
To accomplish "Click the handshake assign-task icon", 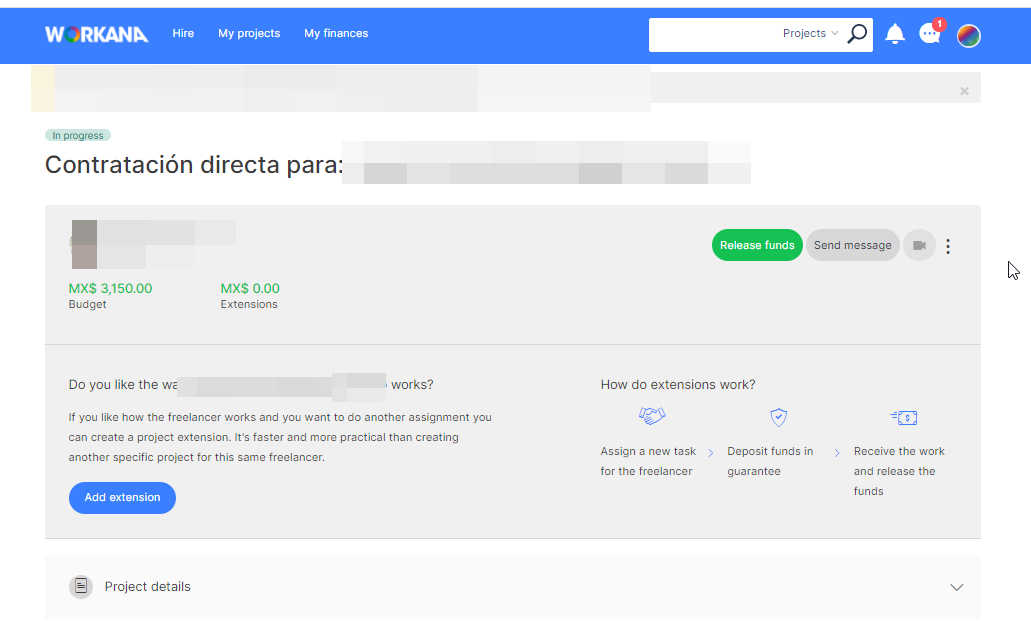I will click(x=652, y=416).
